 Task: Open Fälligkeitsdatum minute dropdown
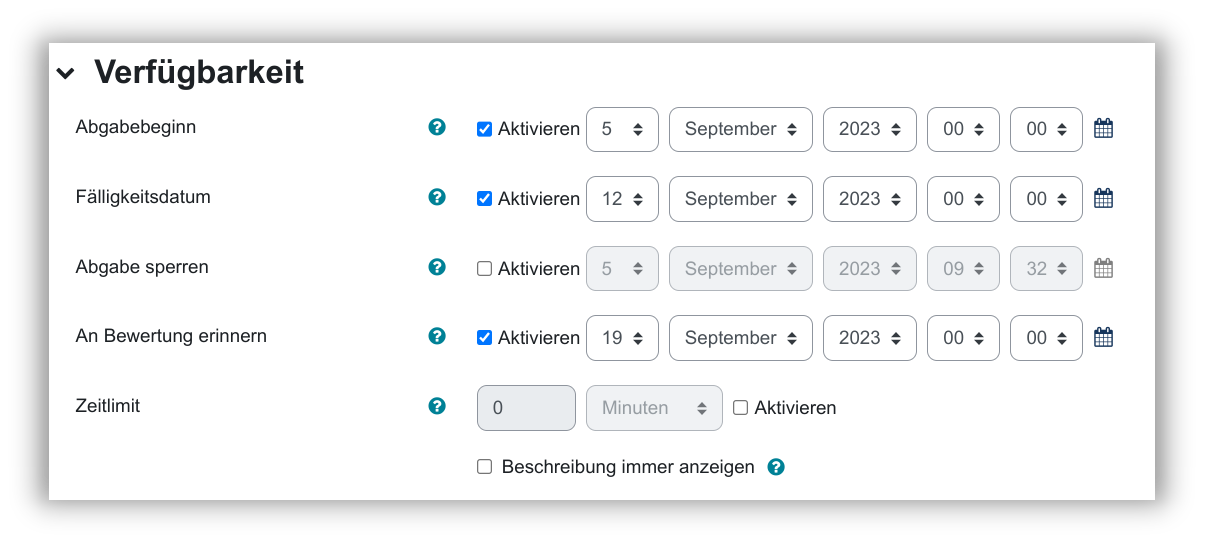pos(1046,199)
